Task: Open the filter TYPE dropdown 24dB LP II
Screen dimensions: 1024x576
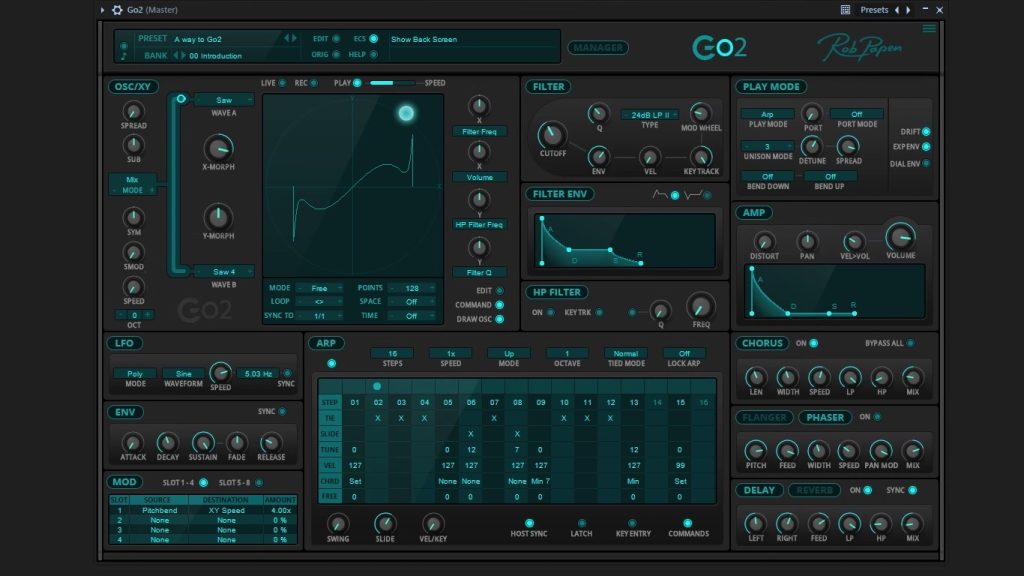Action: pyautogui.click(x=650, y=115)
